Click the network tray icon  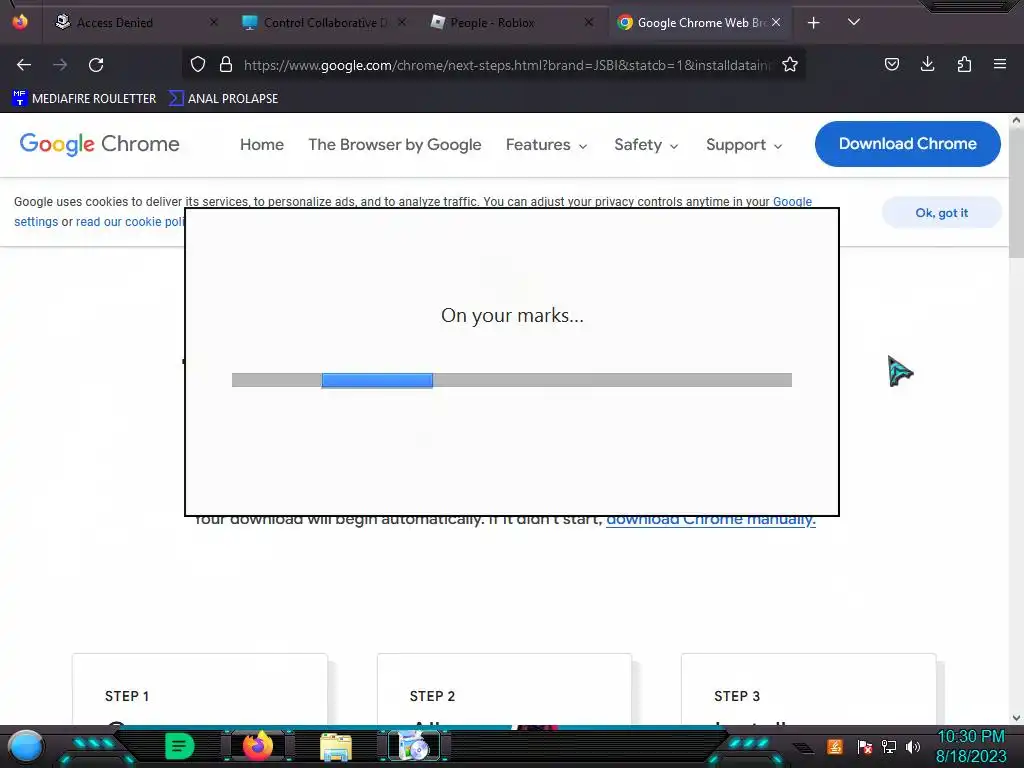tap(889, 746)
